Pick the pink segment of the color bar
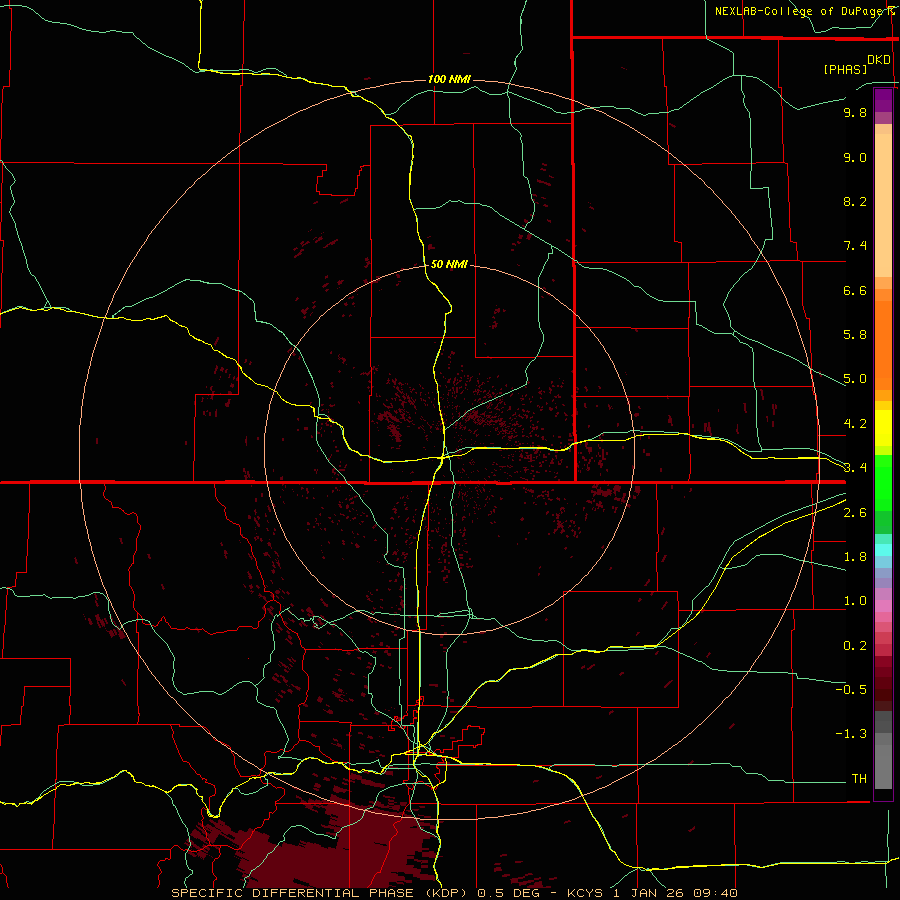The width and height of the screenshot is (900, 900). click(x=883, y=606)
